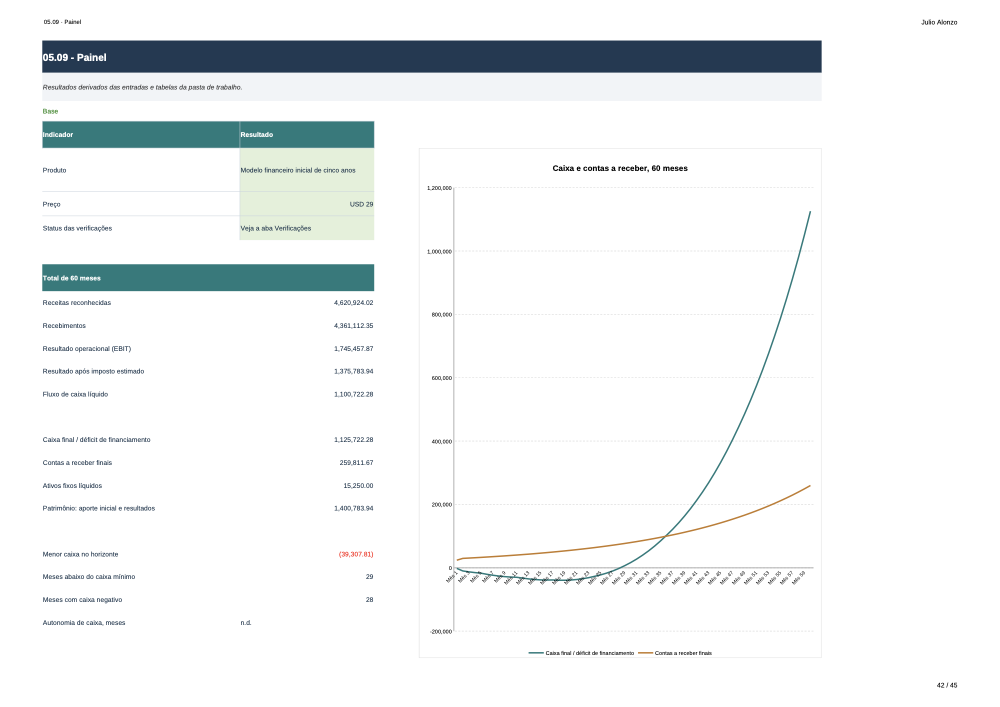
Task: Select the Autonomia de caixa n.d. cell
Action: tap(246, 623)
